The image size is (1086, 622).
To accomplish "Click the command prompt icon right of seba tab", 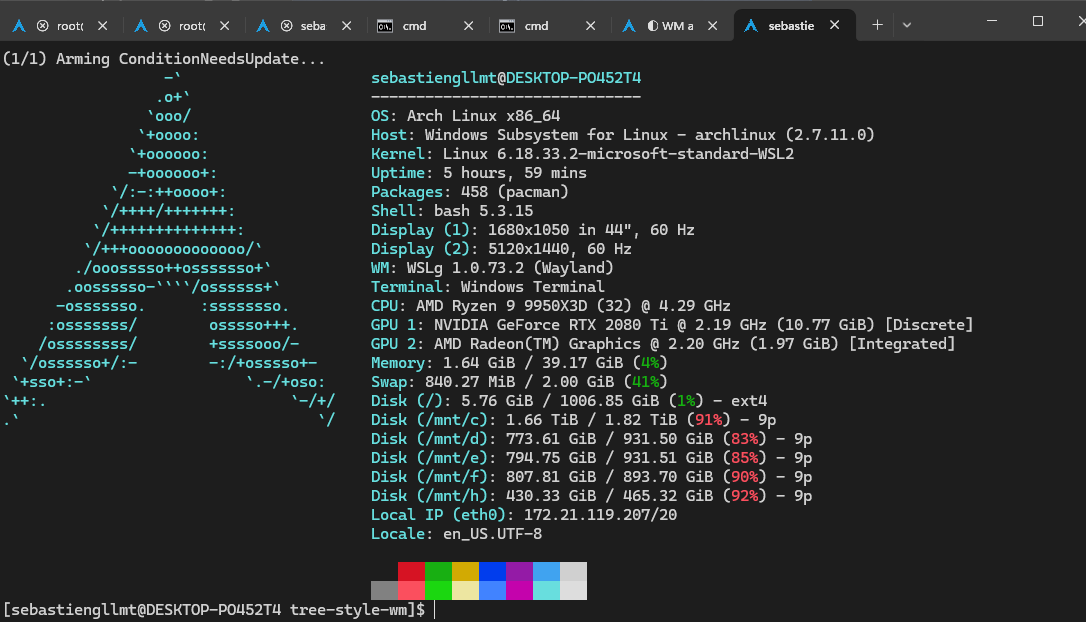I will pos(385,26).
